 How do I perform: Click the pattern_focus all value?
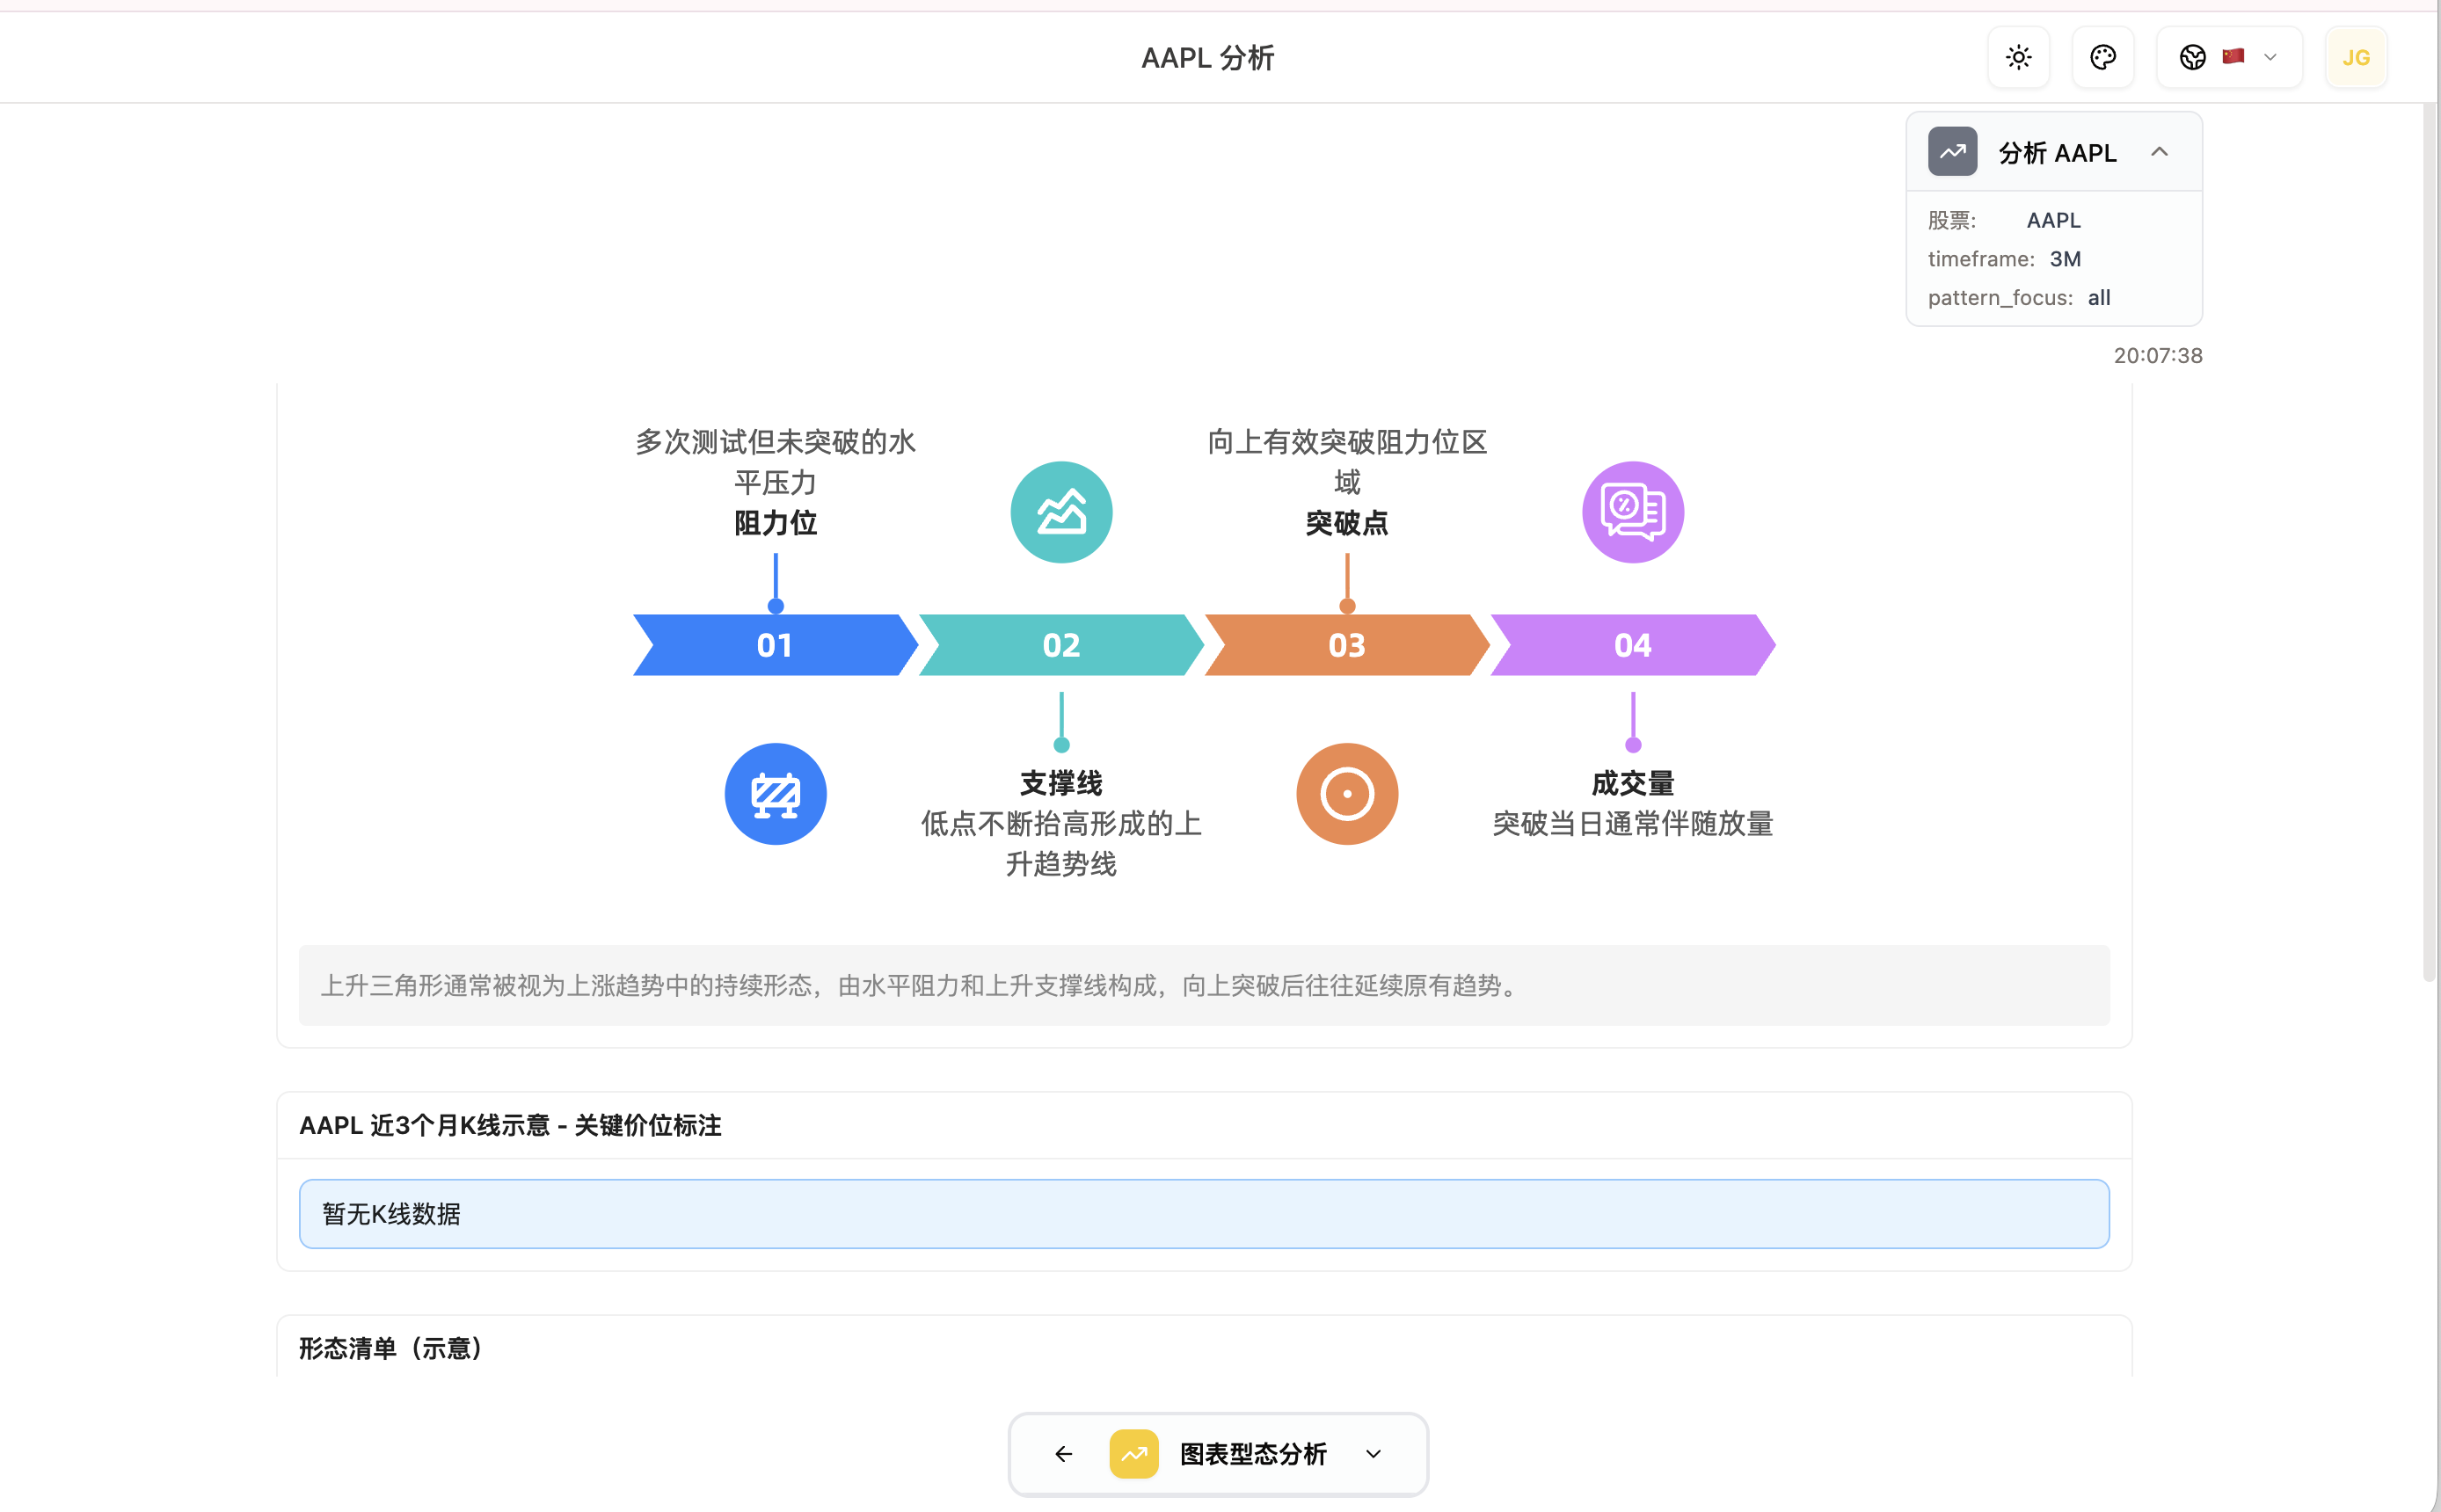click(x=2099, y=298)
